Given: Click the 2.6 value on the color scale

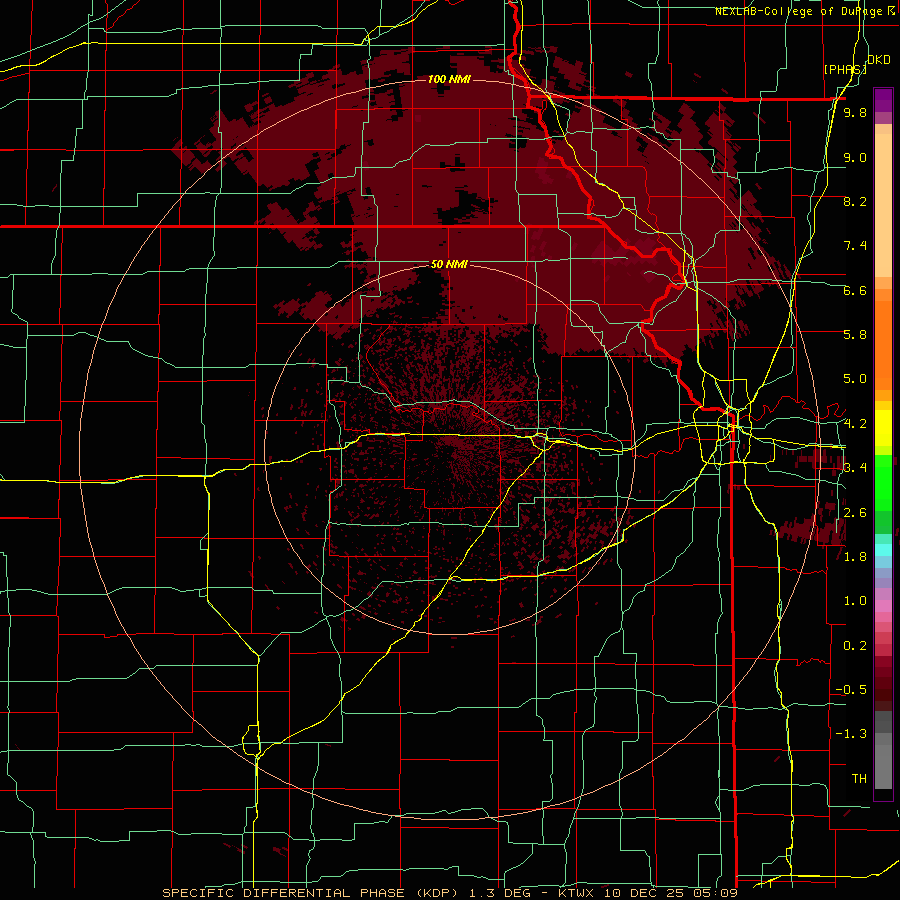Looking at the screenshot, I should click(855, 512).
